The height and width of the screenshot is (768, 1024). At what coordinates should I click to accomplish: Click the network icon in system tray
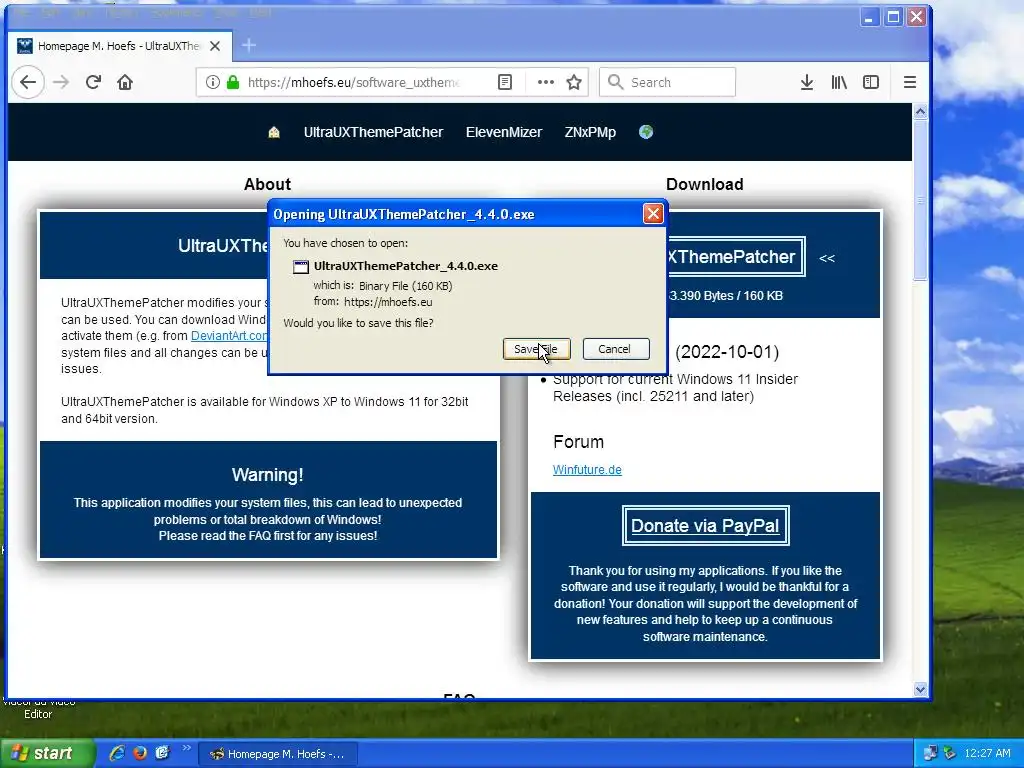930,753
